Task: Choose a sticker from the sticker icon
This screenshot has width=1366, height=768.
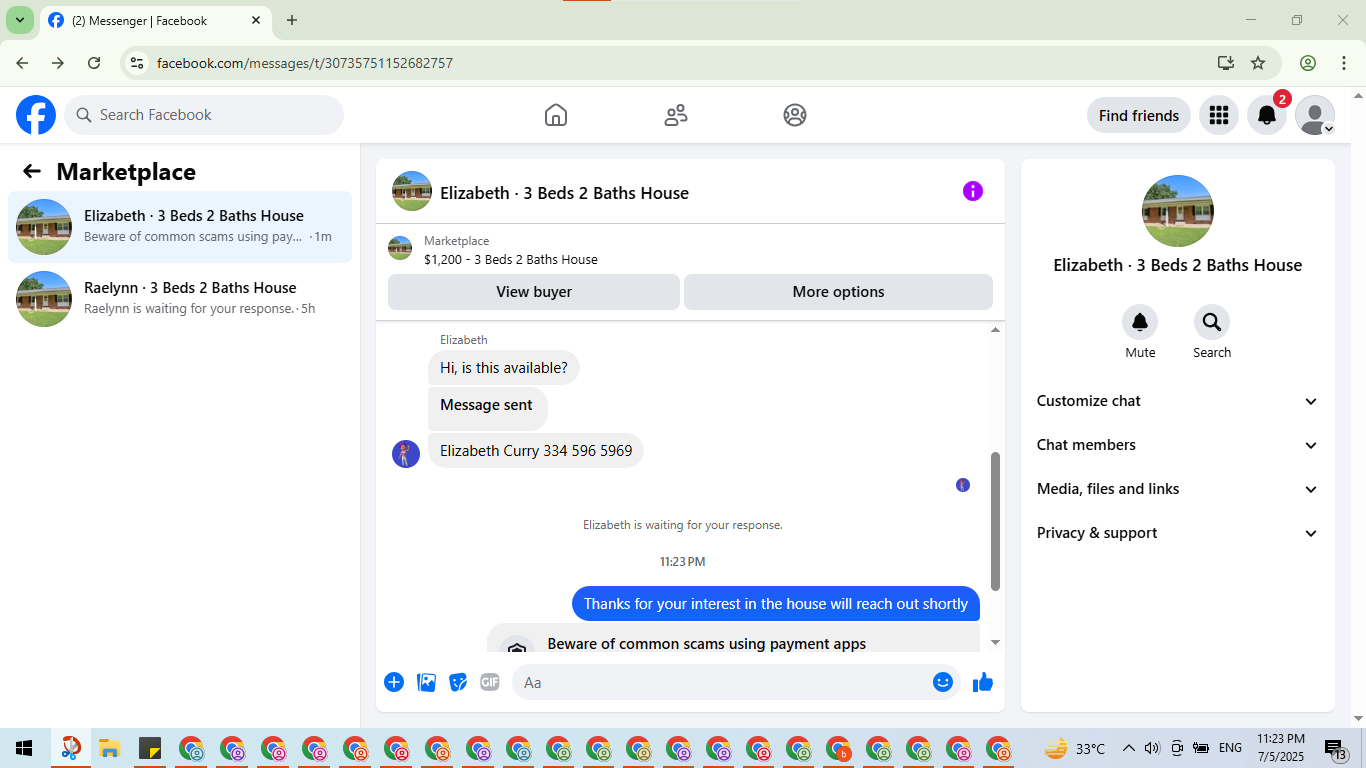Action: click(x=458, y=682)
